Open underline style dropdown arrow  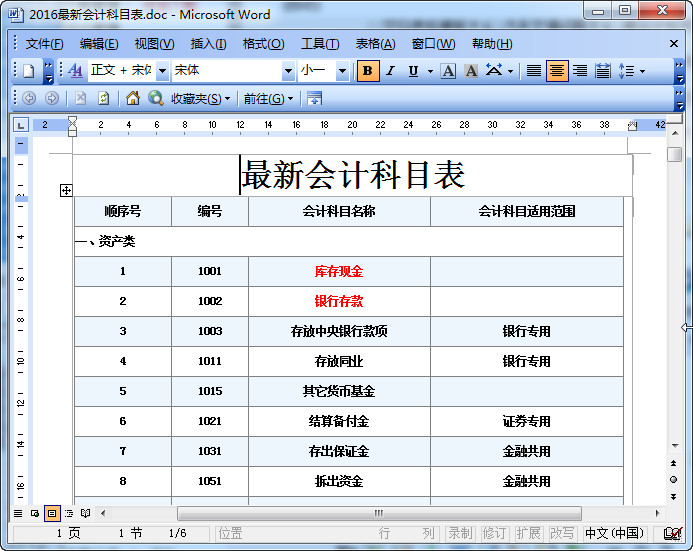coord(430,71)
